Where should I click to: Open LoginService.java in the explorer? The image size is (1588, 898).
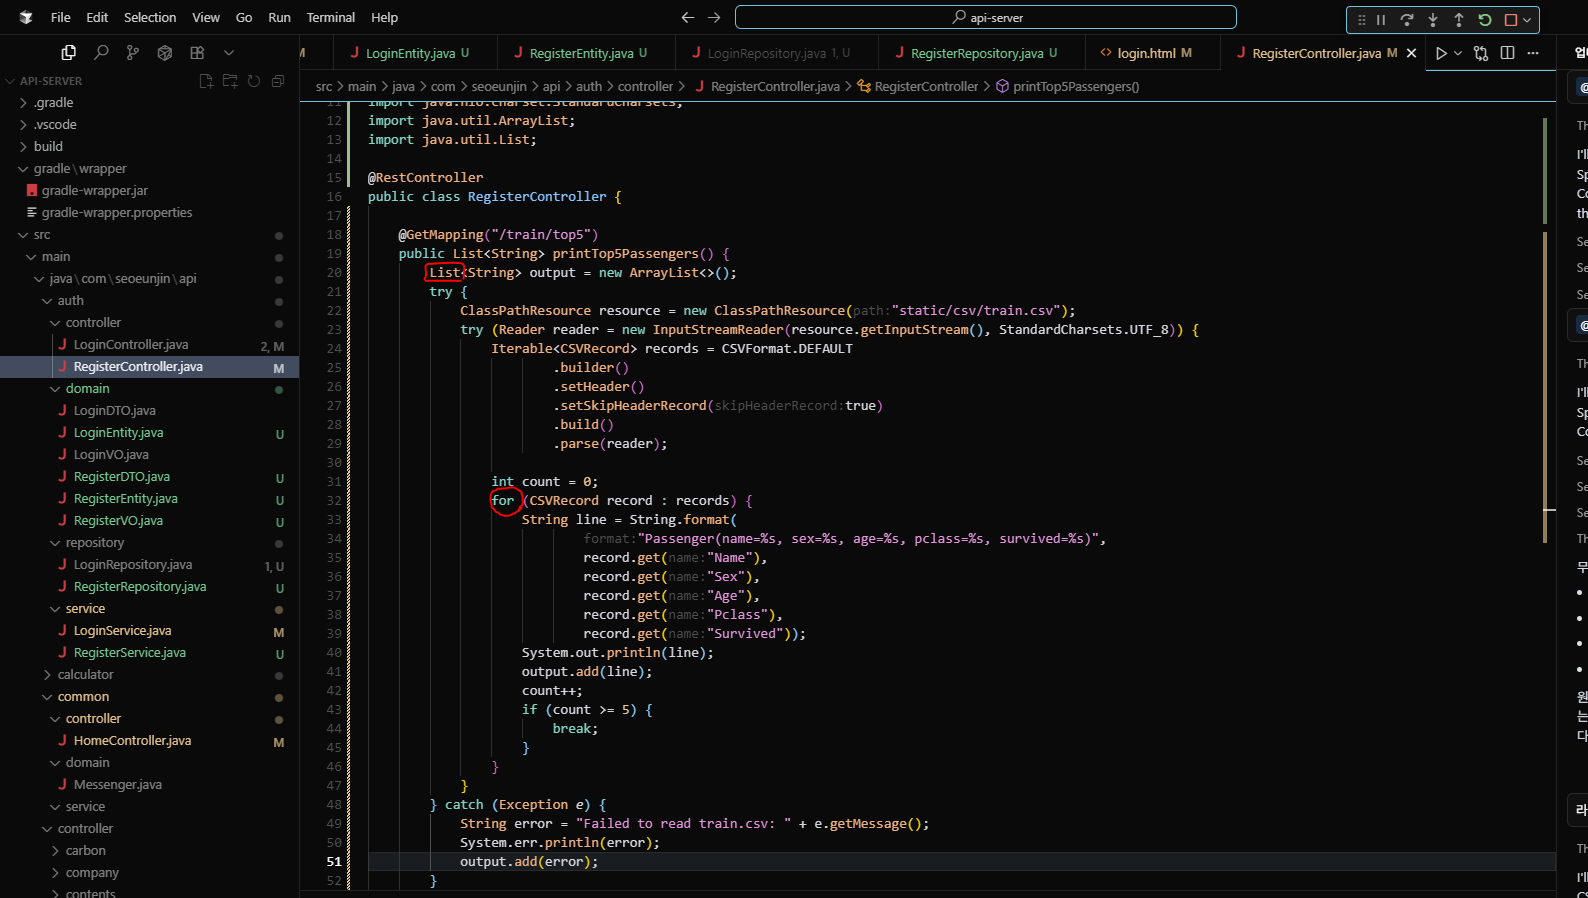pos(122,630)
